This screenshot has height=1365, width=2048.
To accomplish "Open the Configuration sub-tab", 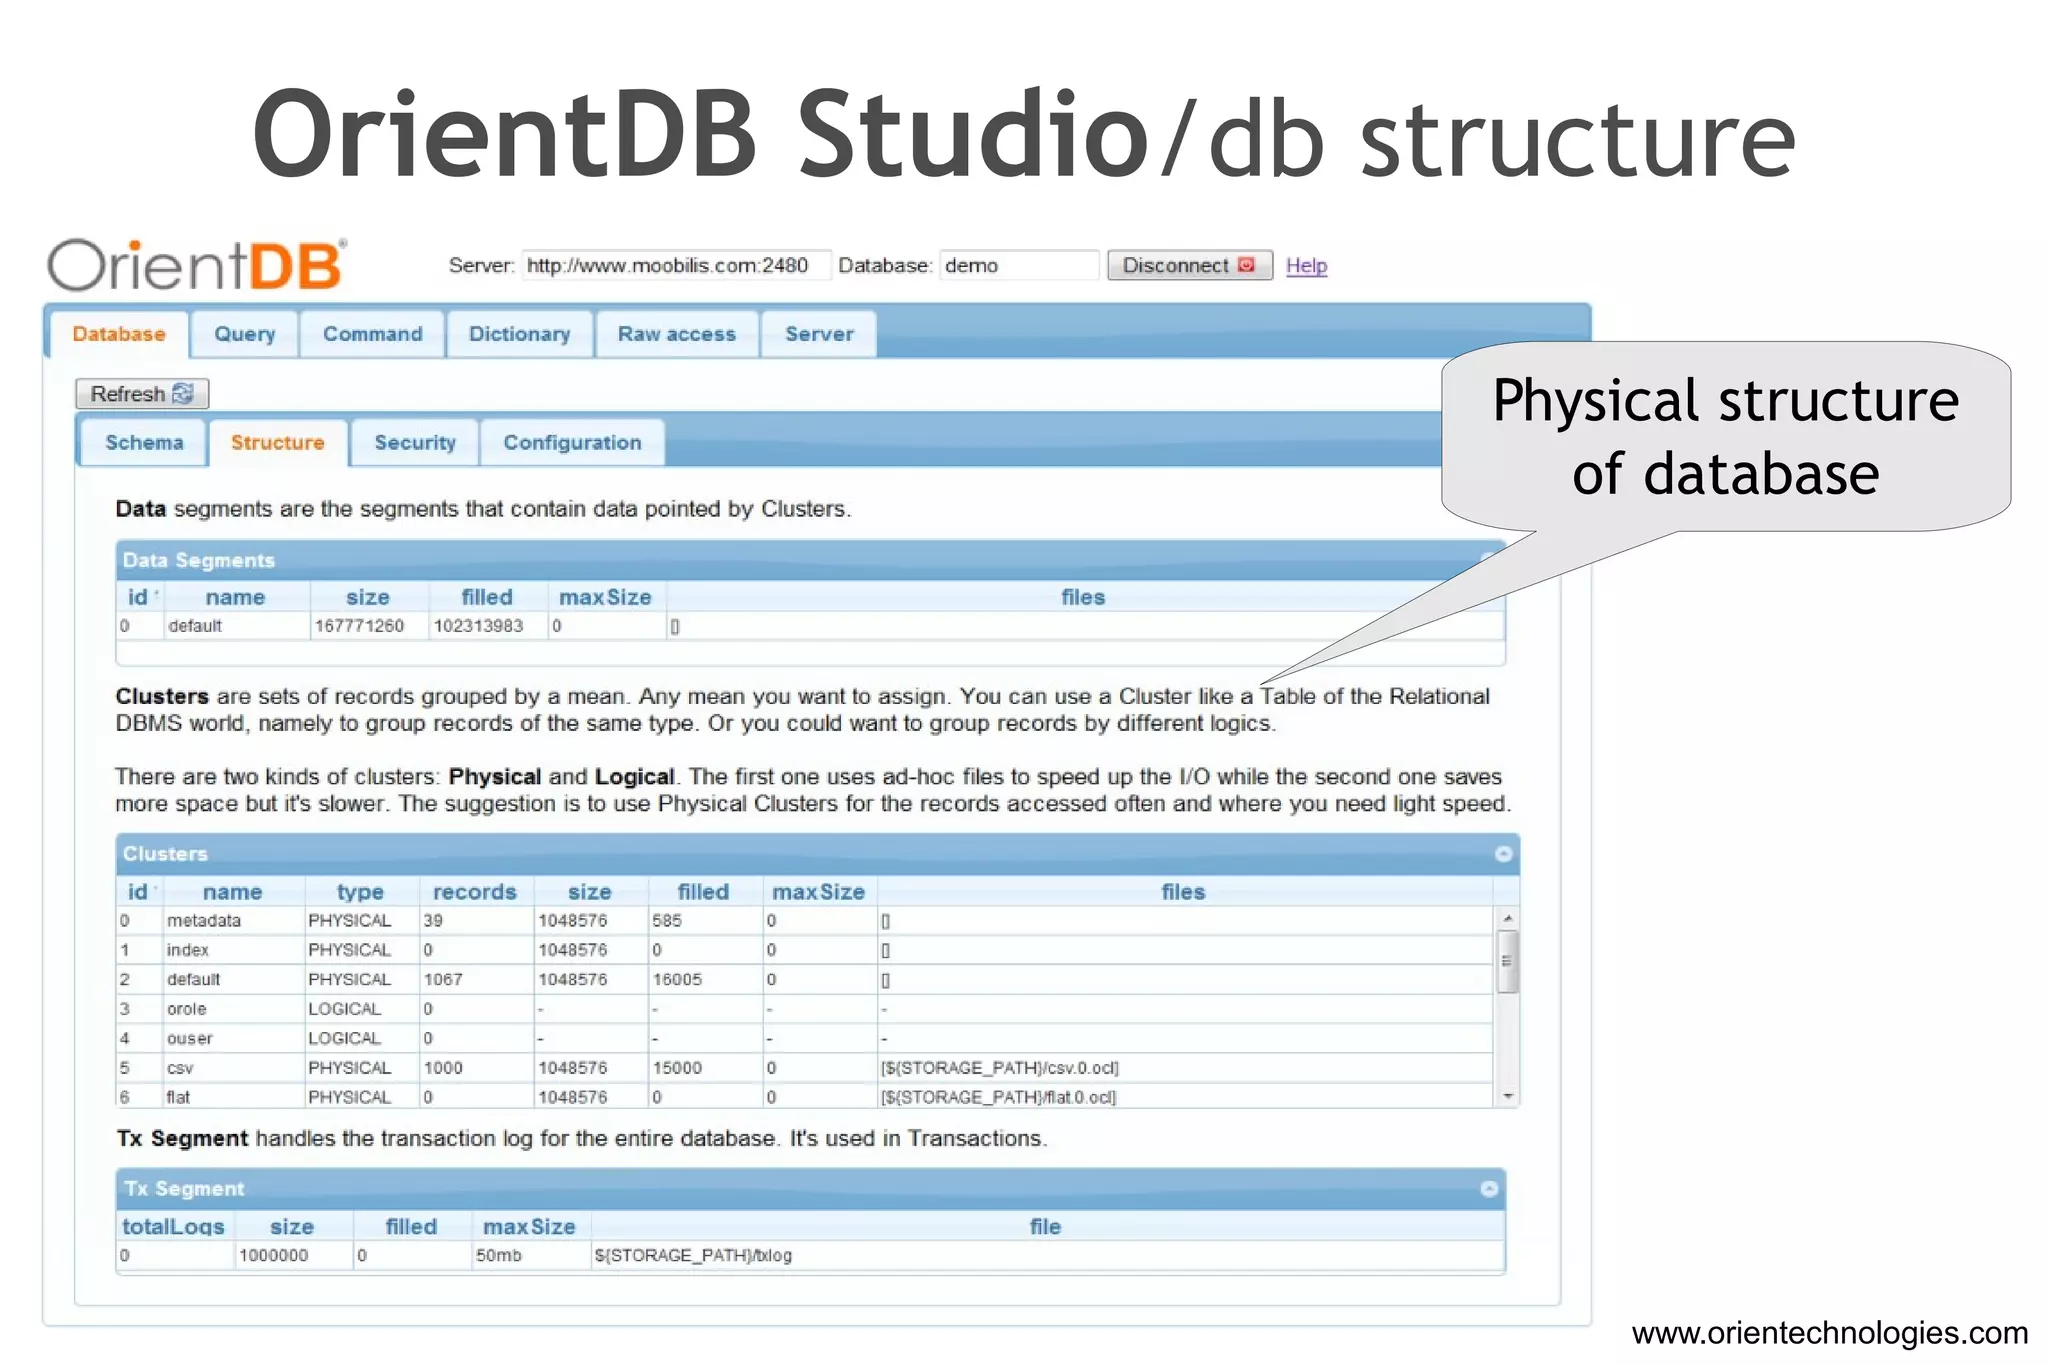I will click(572, 443).
